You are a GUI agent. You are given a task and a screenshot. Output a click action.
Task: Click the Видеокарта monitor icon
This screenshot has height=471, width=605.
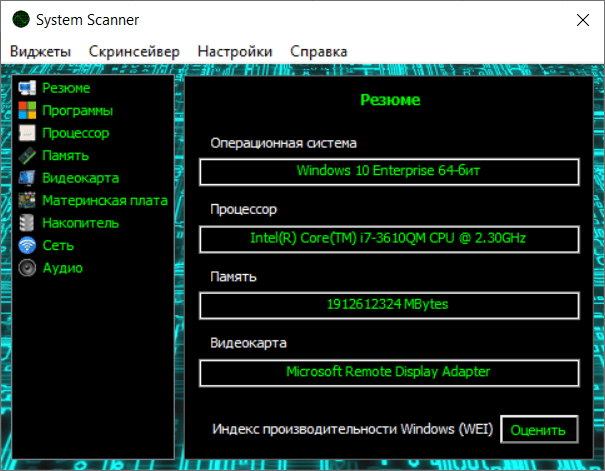pyautogui.click(x=27, y=178)
